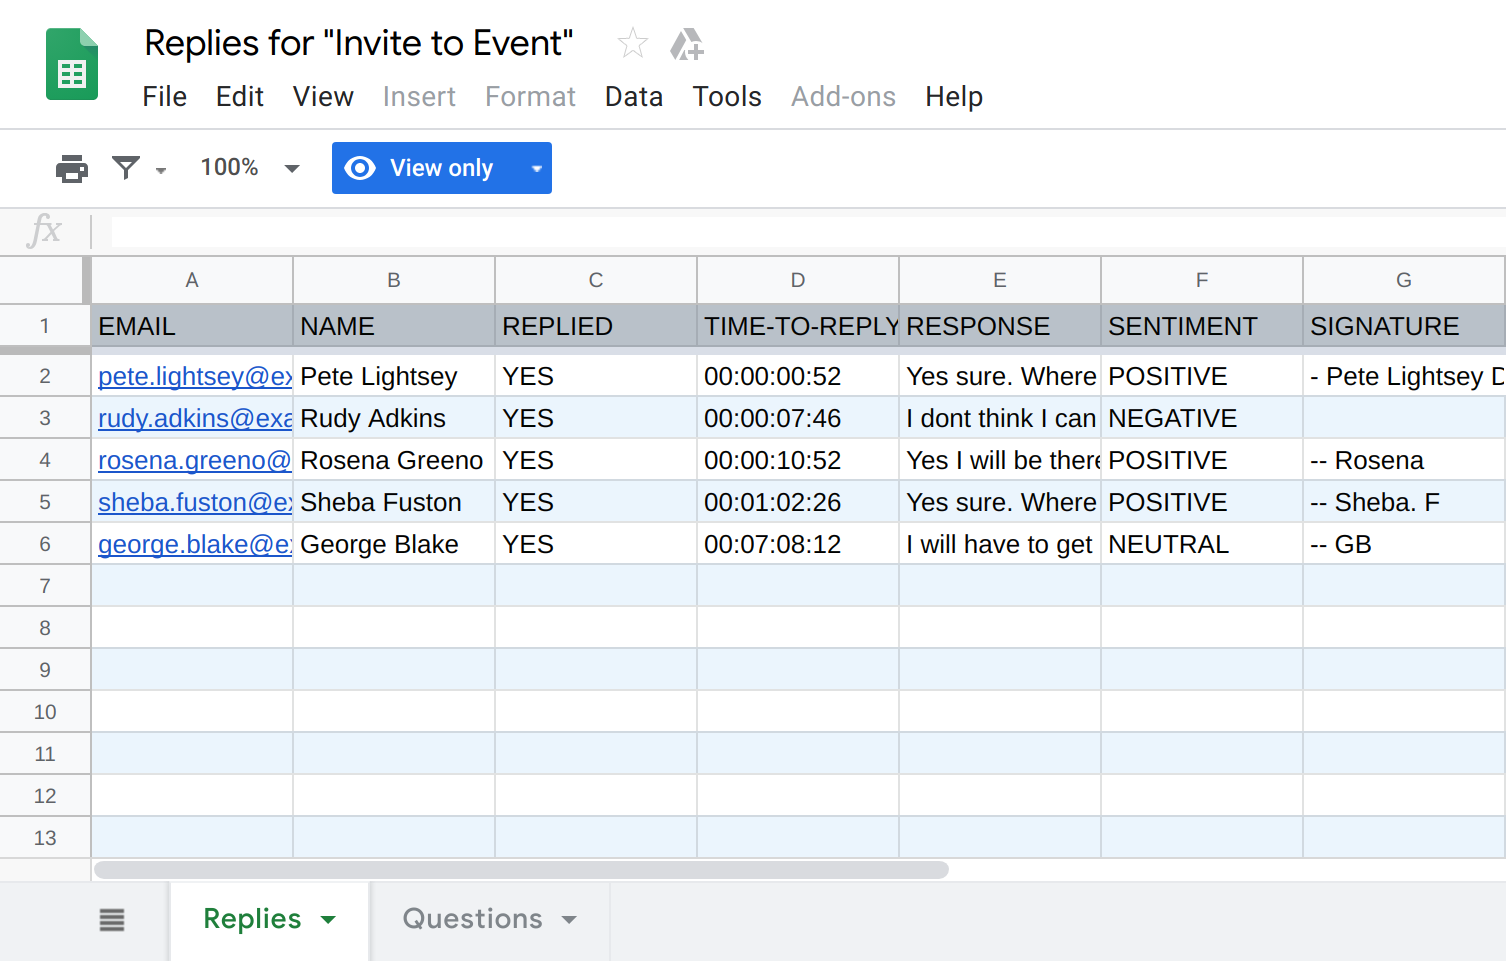The image size is (1506, 961).
Task: Open the all sheets list icon
Action: point(112,920)
